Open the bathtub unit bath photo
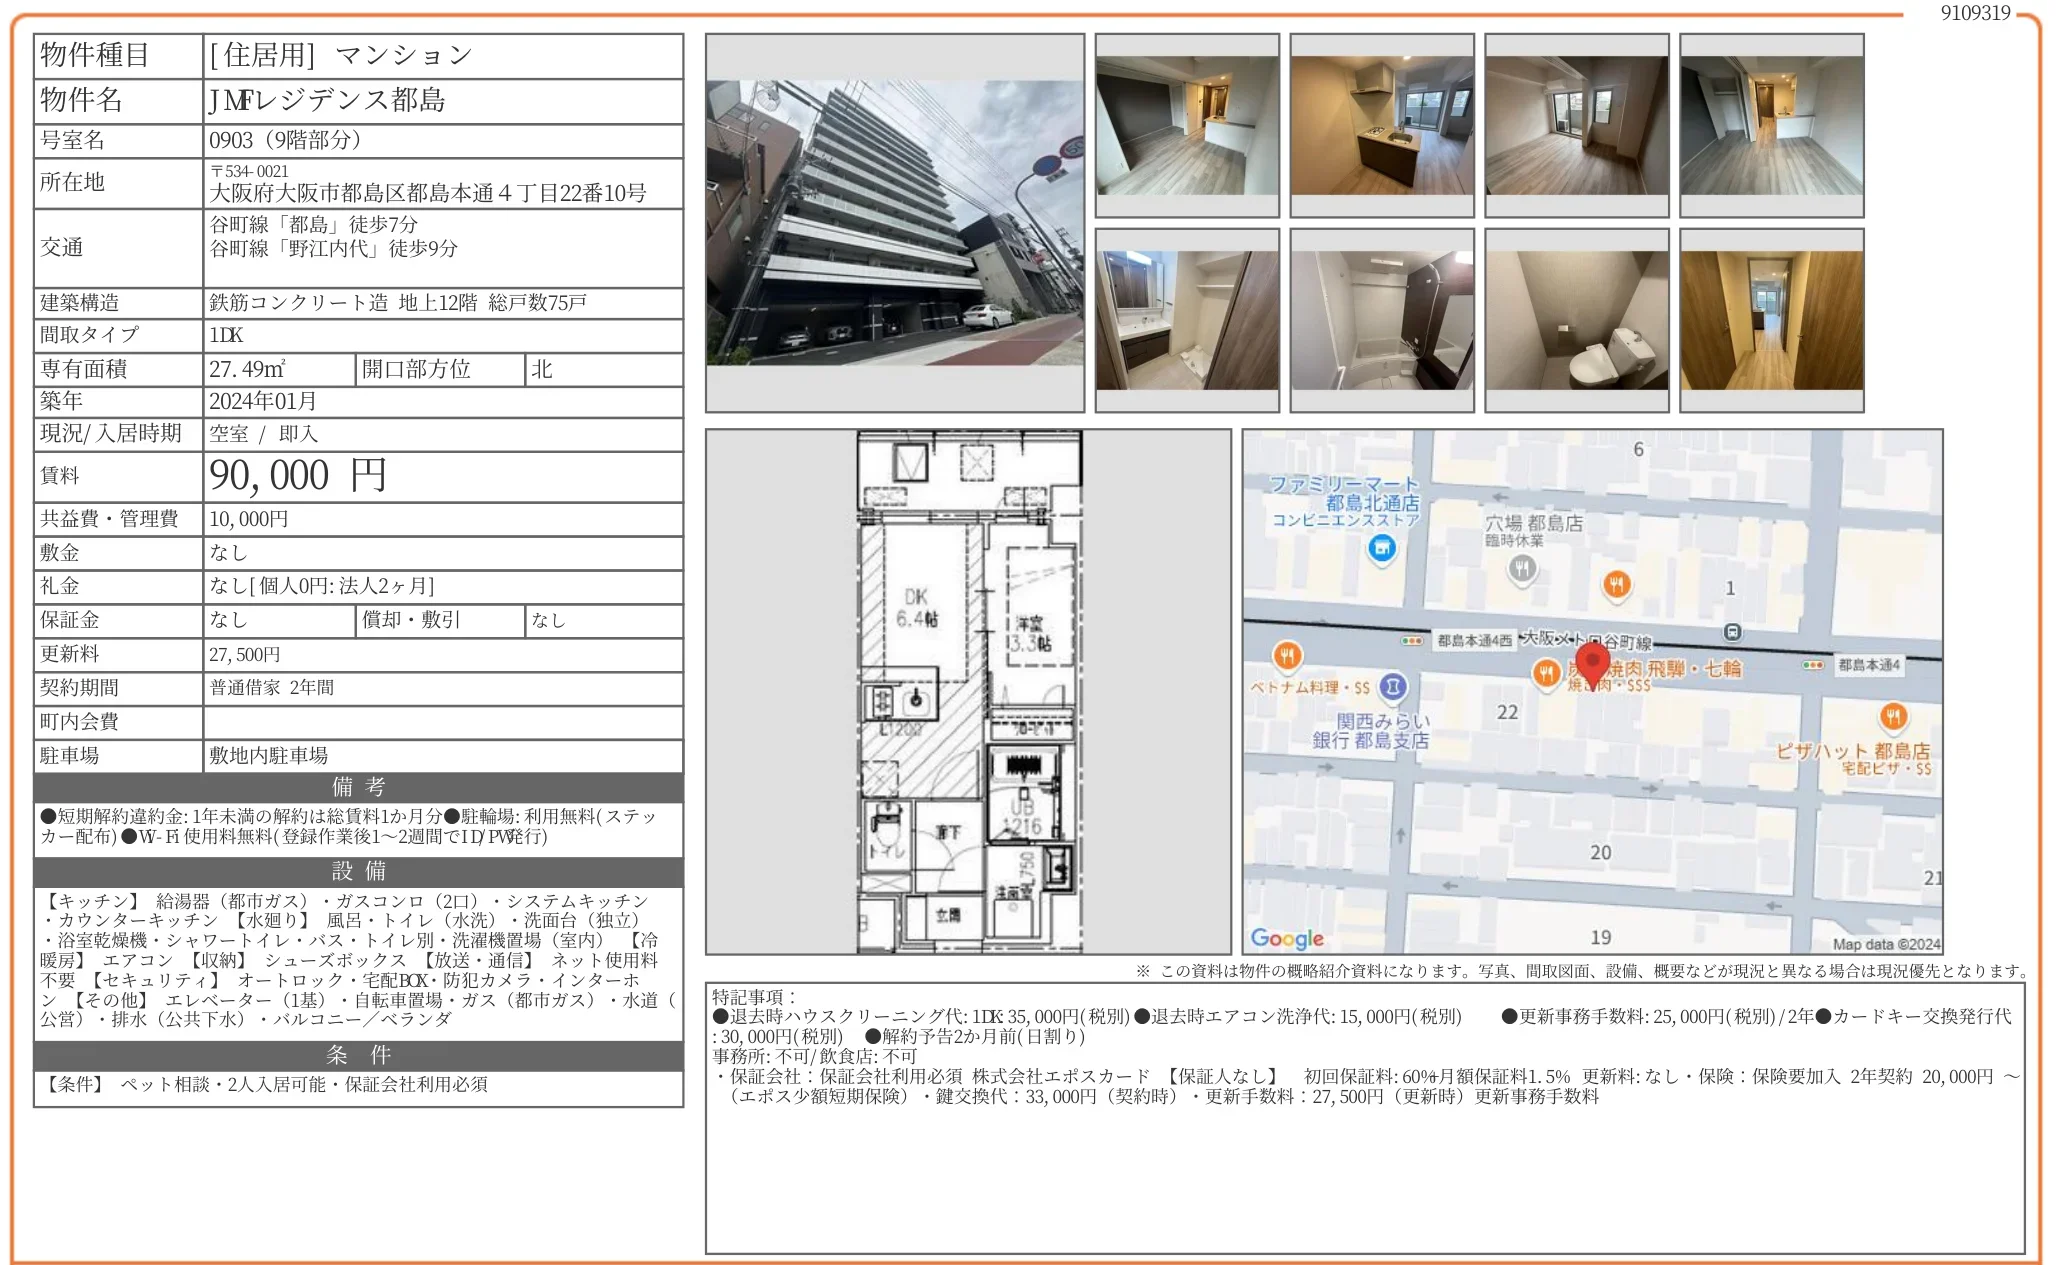This screenshot has height=1265, width=2056. tap(1381, 320)
